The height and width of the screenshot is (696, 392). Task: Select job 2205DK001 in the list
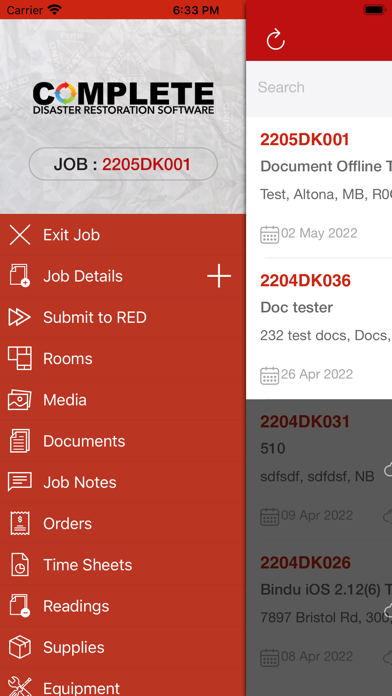pyautogui.click(x=305, y=139)
